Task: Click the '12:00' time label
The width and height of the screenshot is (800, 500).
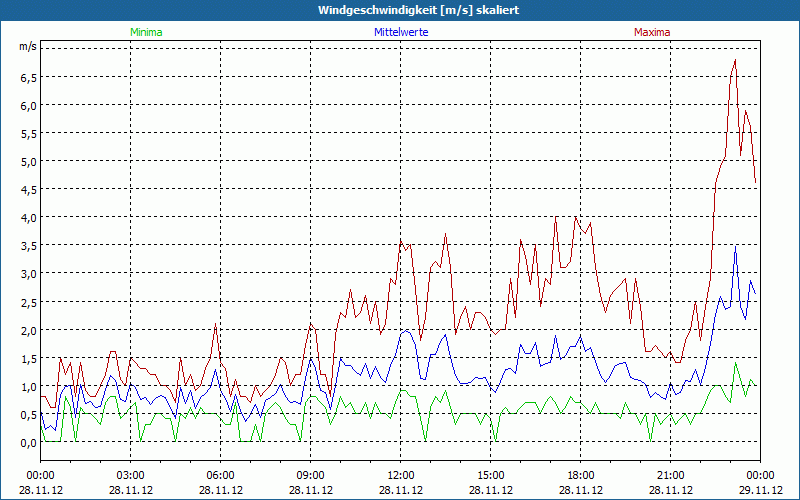Action: click(x=401, y=476)
